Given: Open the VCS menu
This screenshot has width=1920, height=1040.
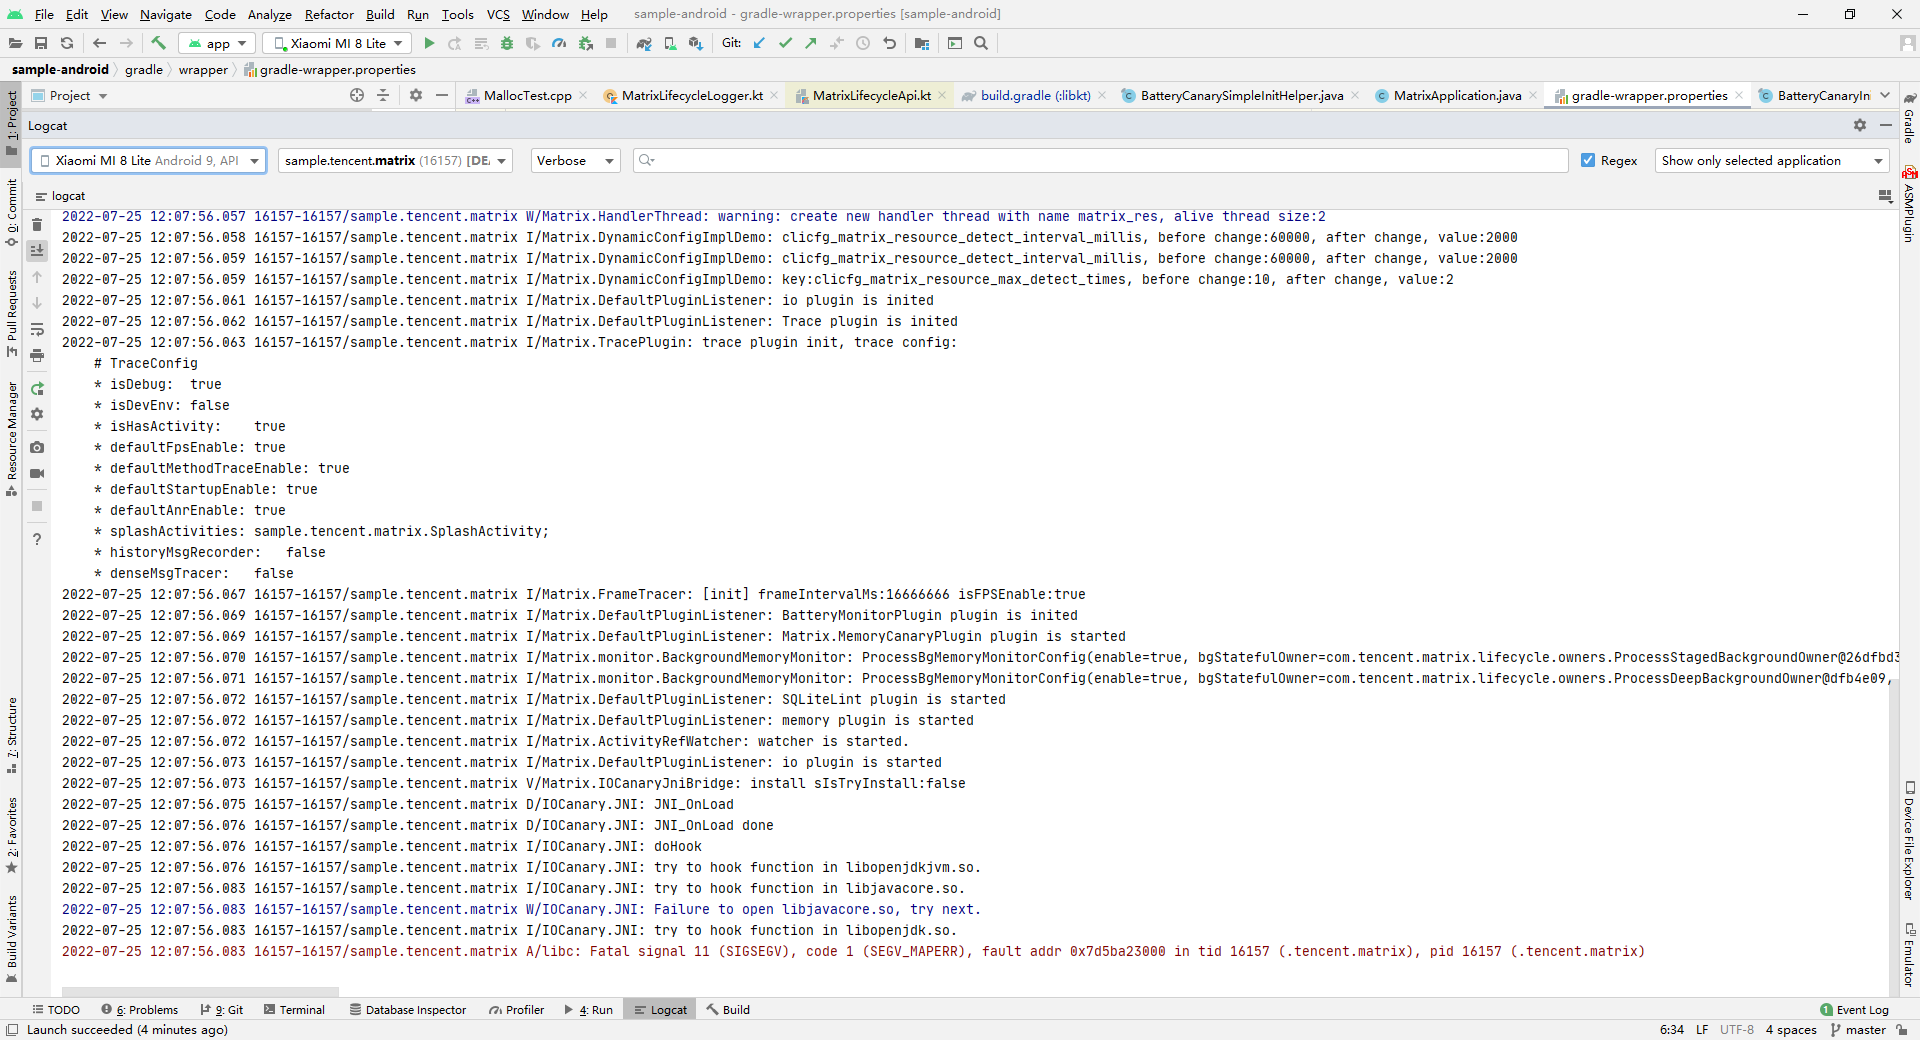Looking at the screenshot, I should (x=498, y=14).
